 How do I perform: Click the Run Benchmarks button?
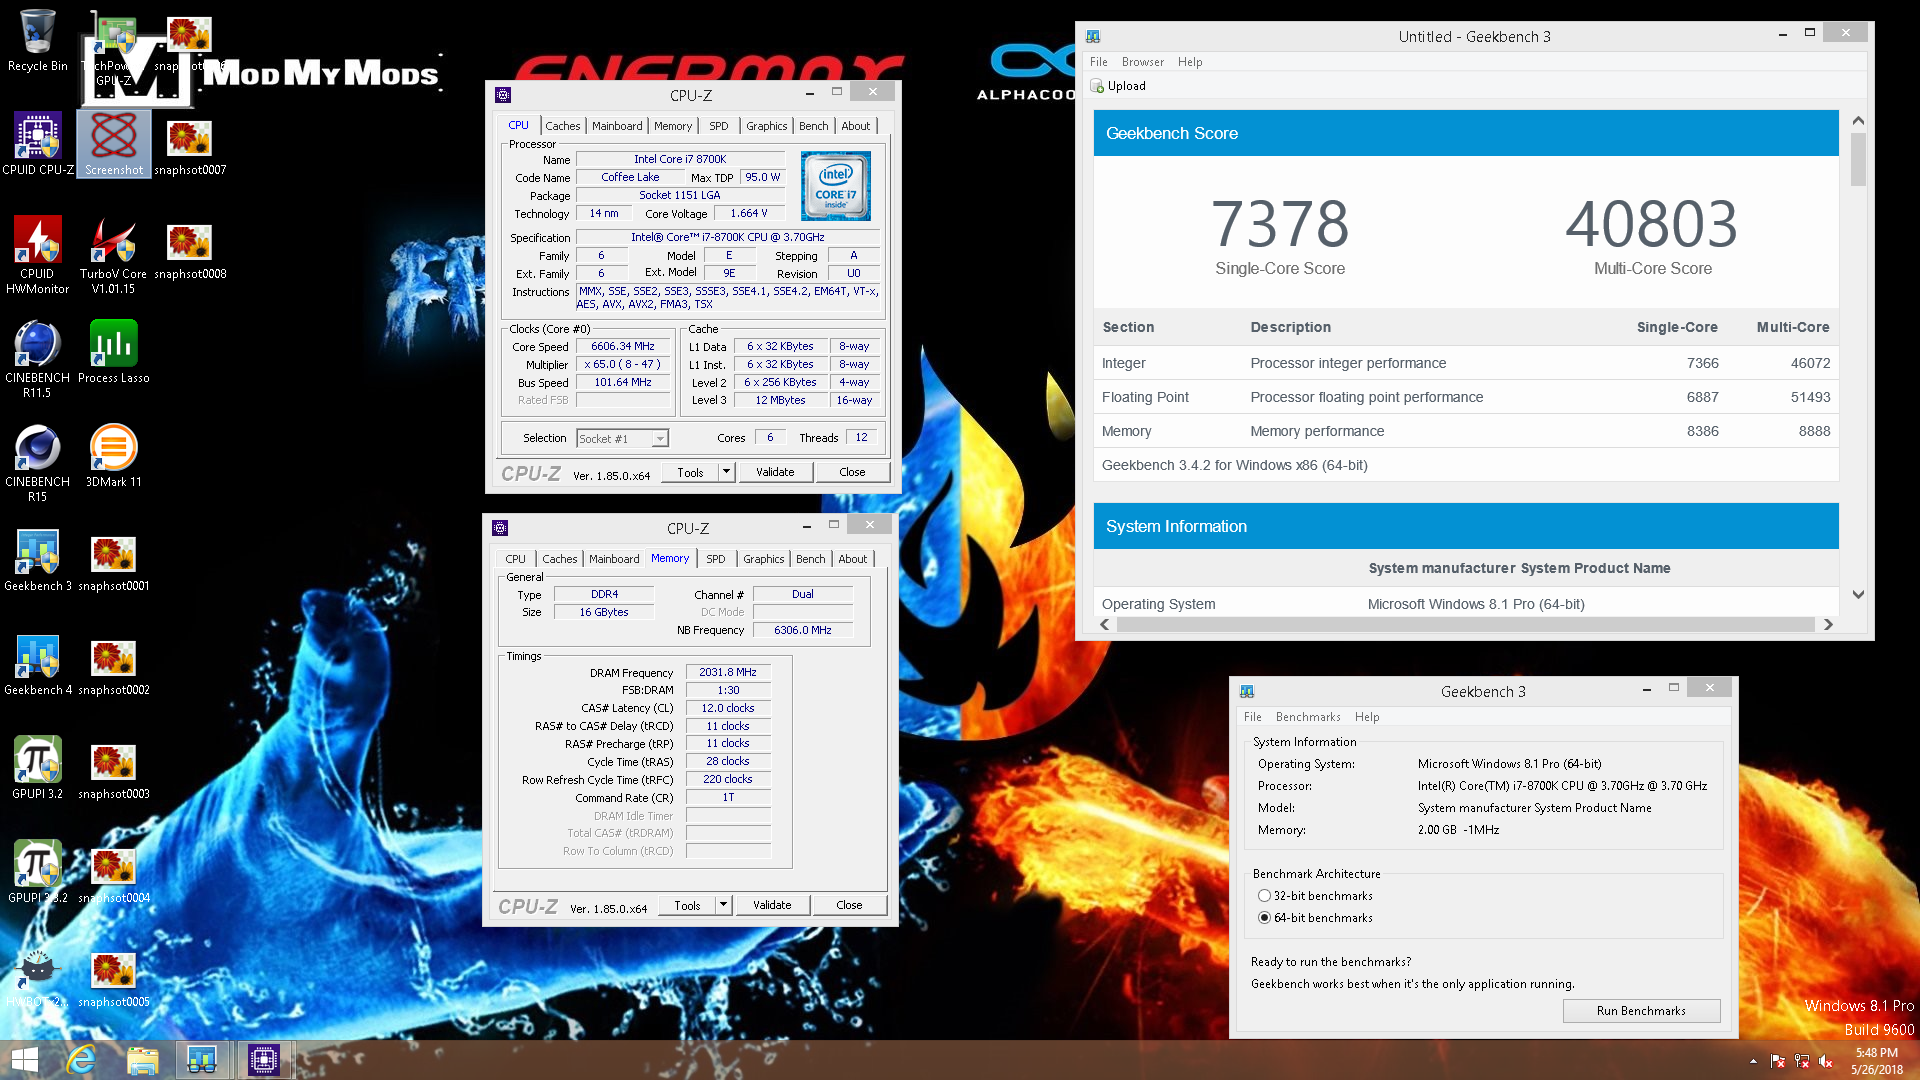click(x=1641, y=1011)
